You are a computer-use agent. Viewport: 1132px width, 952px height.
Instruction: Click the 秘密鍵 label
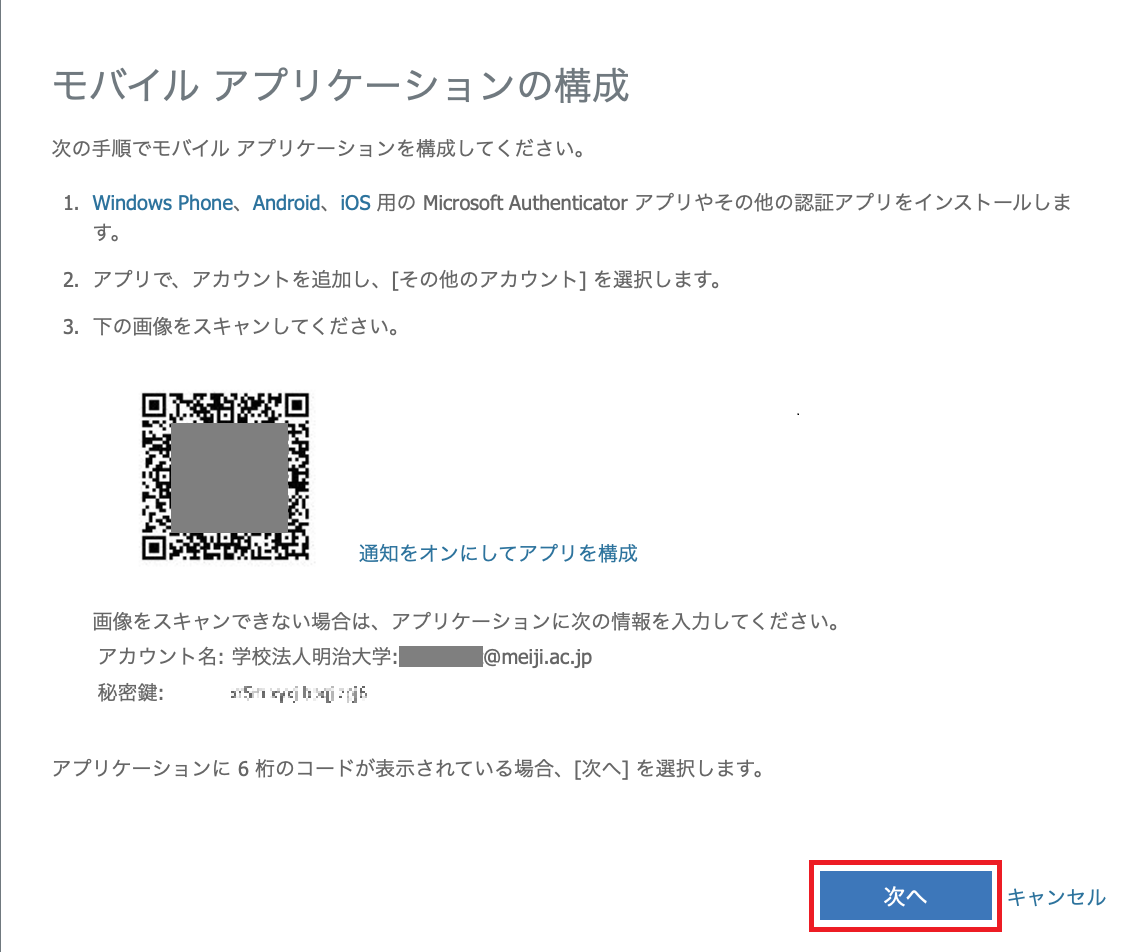click(x=131, y=693)
